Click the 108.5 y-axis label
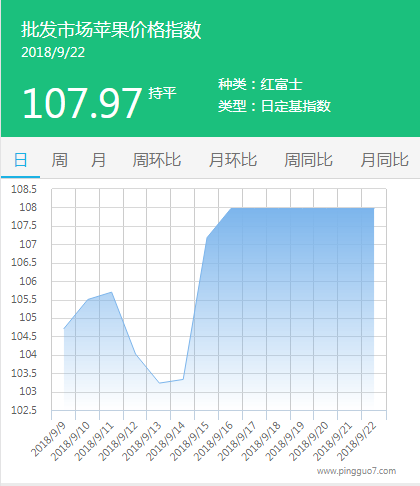 (x=24, y=189)
